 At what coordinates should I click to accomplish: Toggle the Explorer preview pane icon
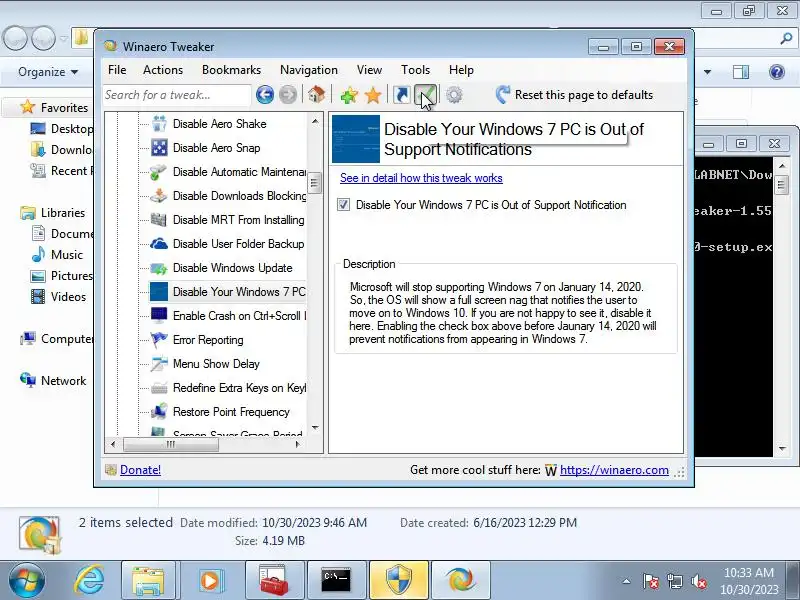coord(741,72)
